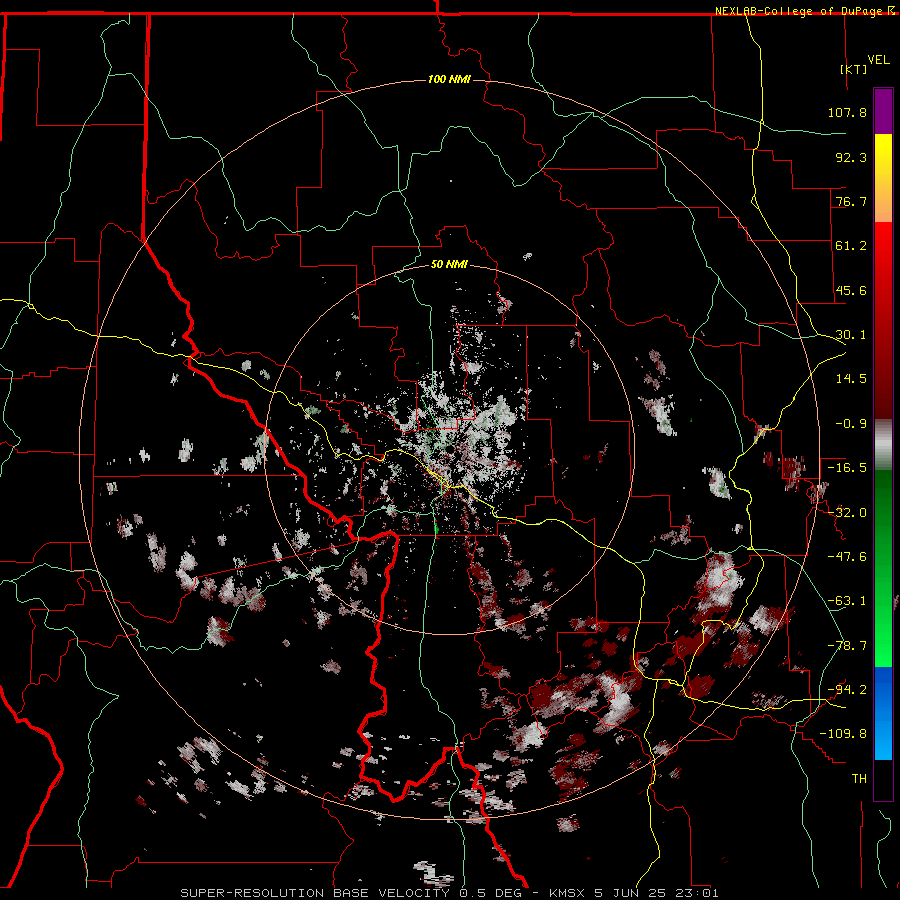The width and height of the screenshot is (900, 900).
Task: Click the -63.1 velocity scale value
Action: [847, 601]
